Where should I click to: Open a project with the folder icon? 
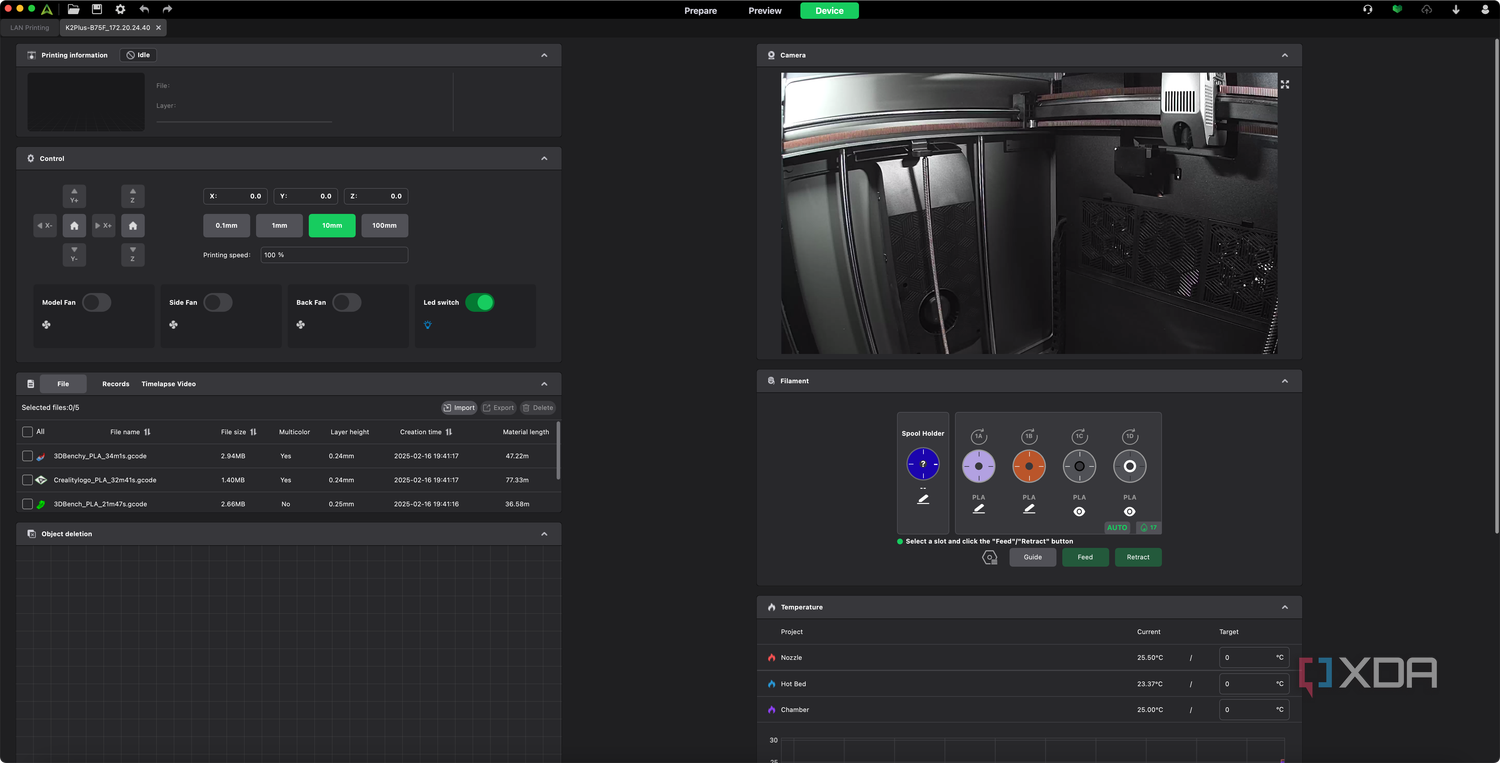(x=74, y=9)
